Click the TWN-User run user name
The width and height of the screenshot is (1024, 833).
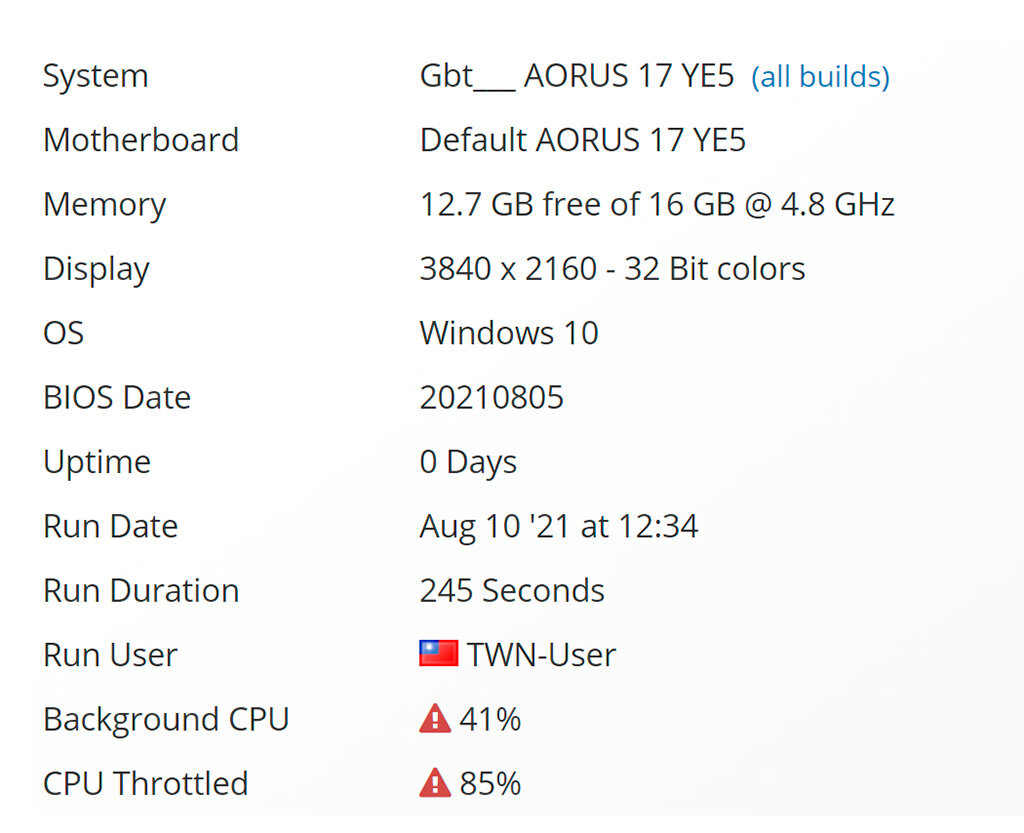tap(541, 655)
